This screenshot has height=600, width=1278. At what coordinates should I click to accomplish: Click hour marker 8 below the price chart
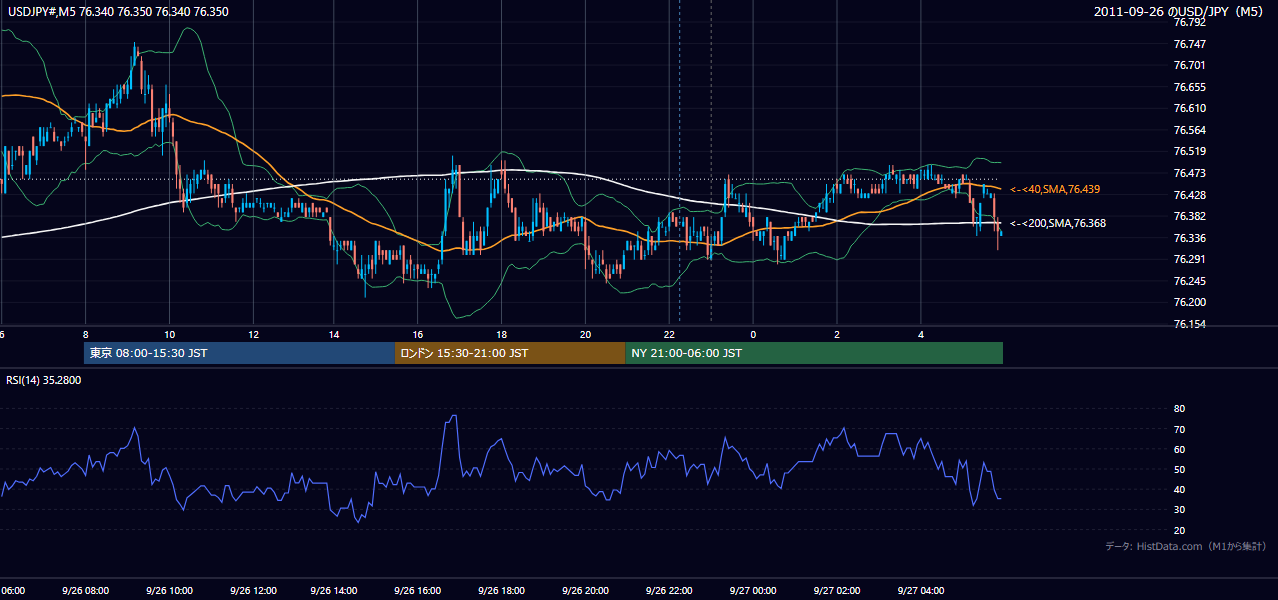click(x=86, y=335)
